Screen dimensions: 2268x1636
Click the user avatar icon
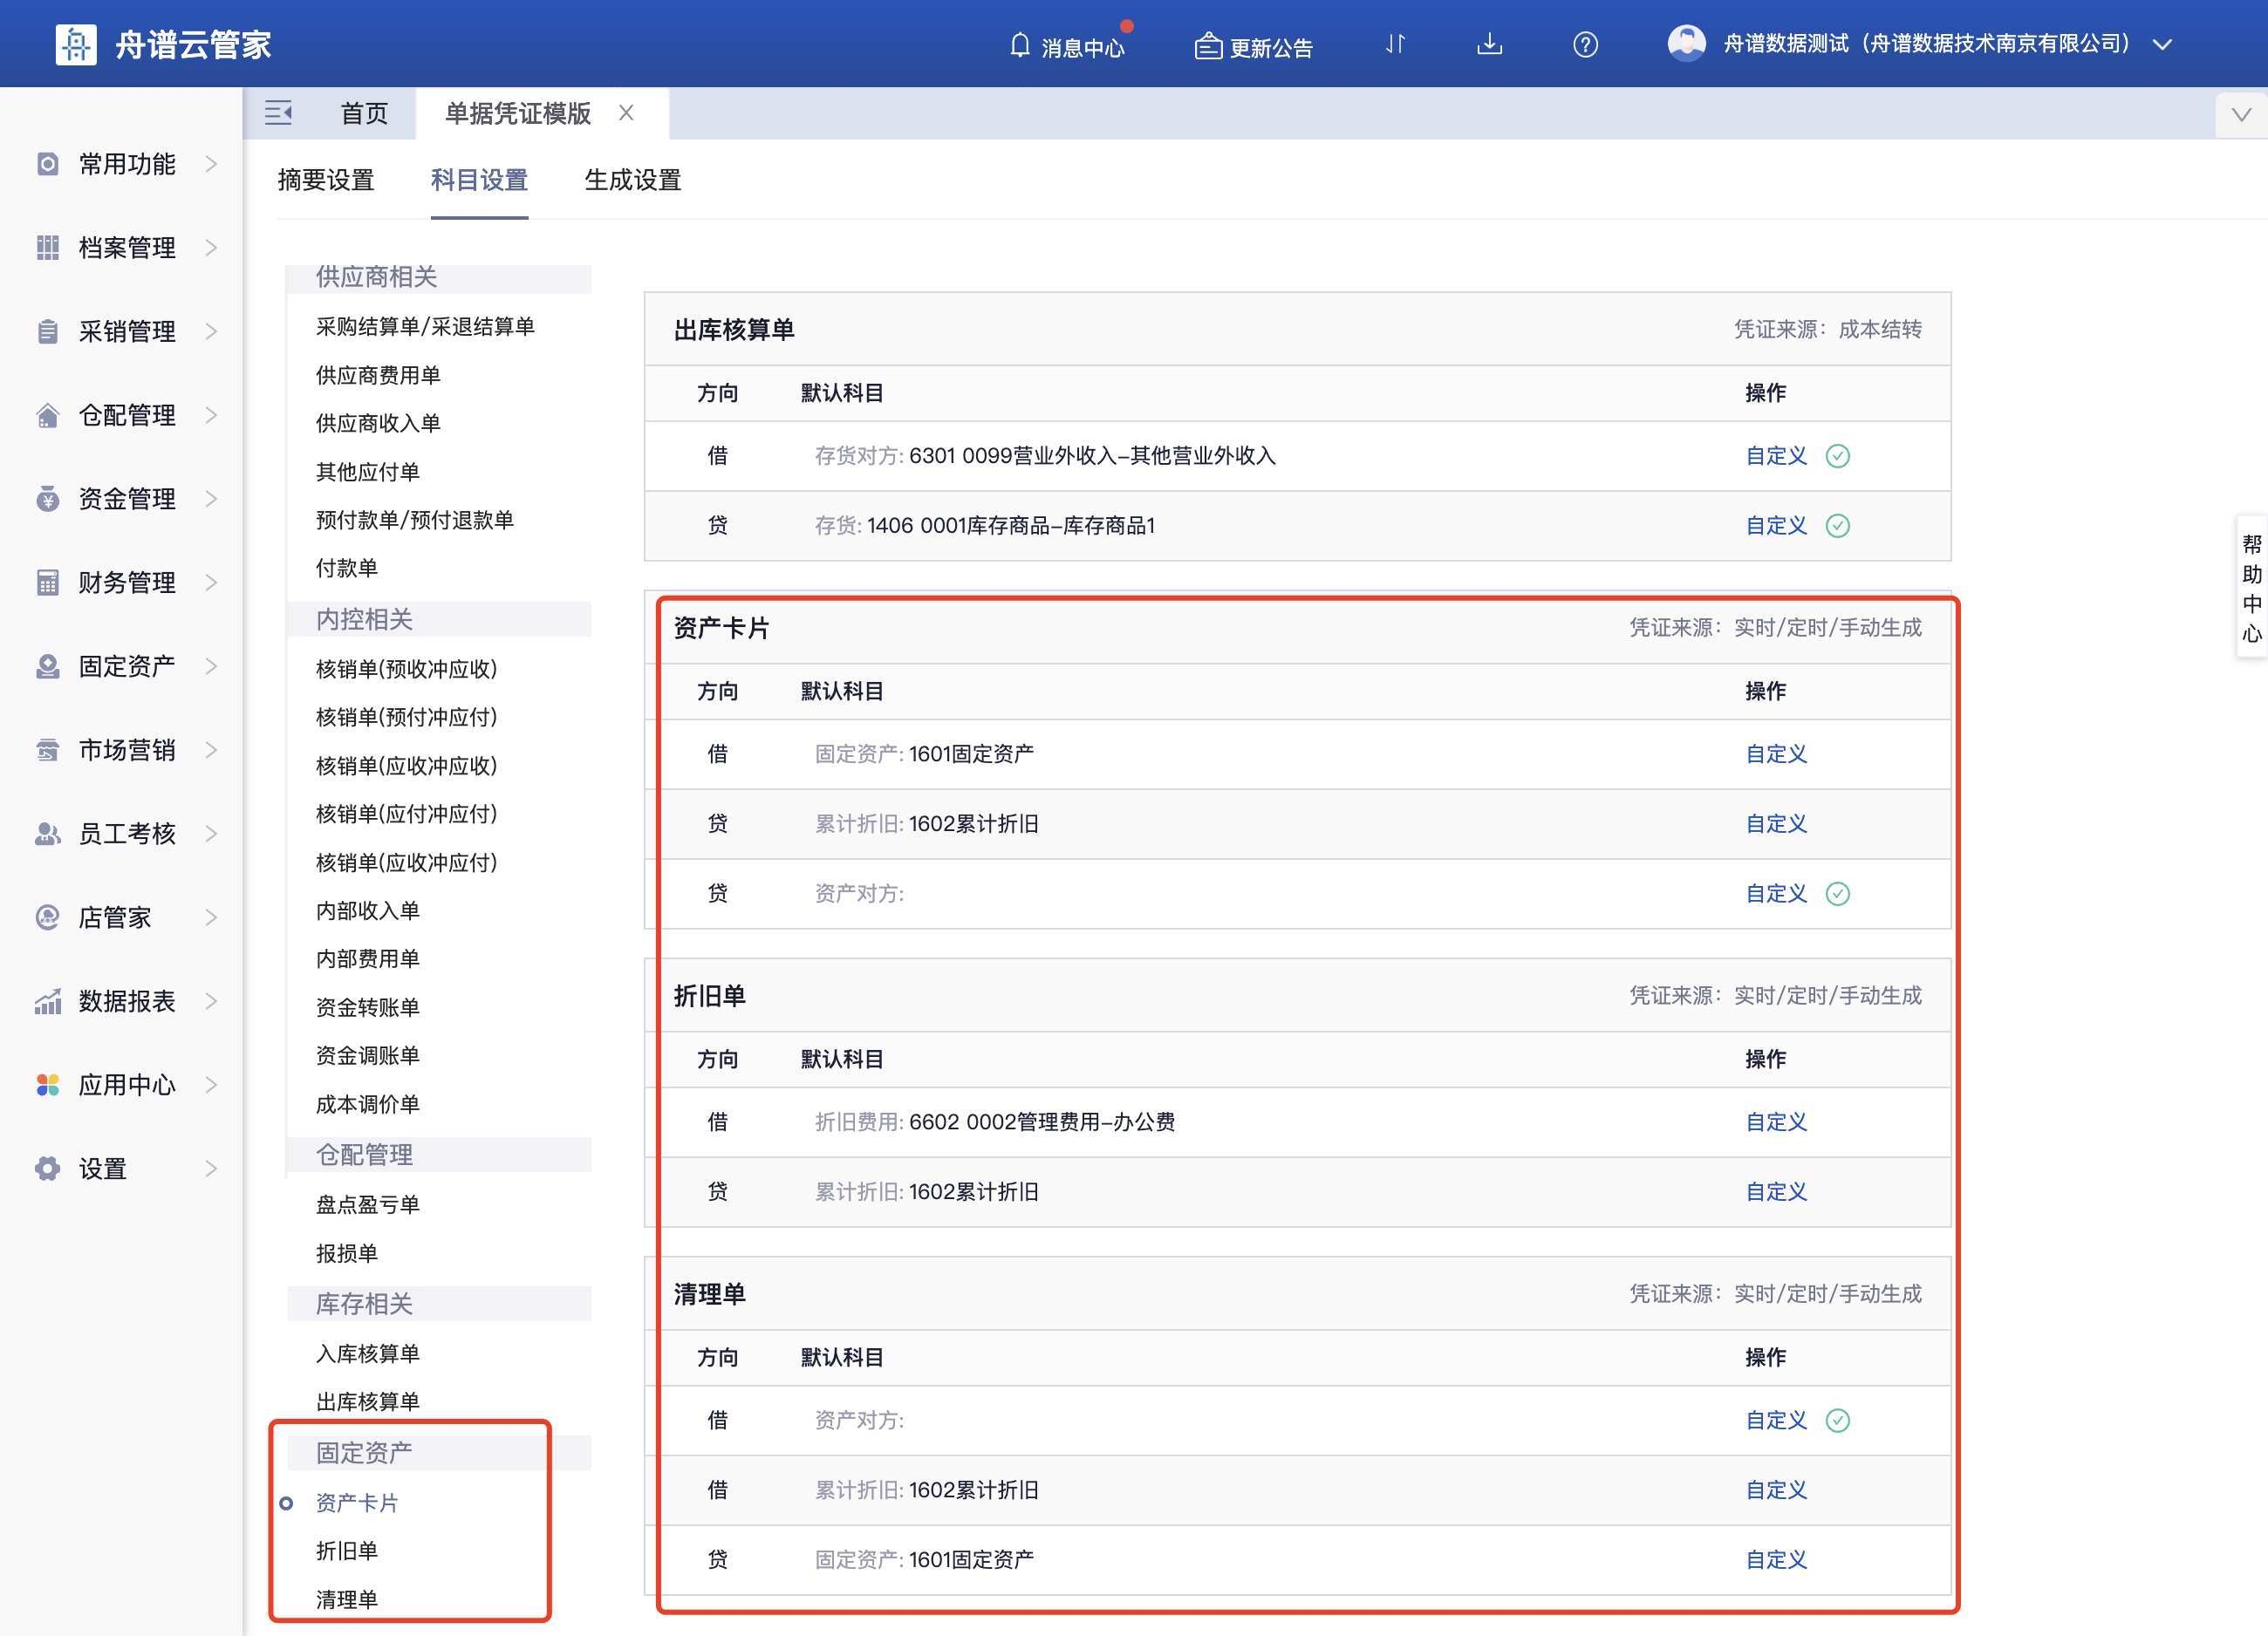pos(1686,44)
